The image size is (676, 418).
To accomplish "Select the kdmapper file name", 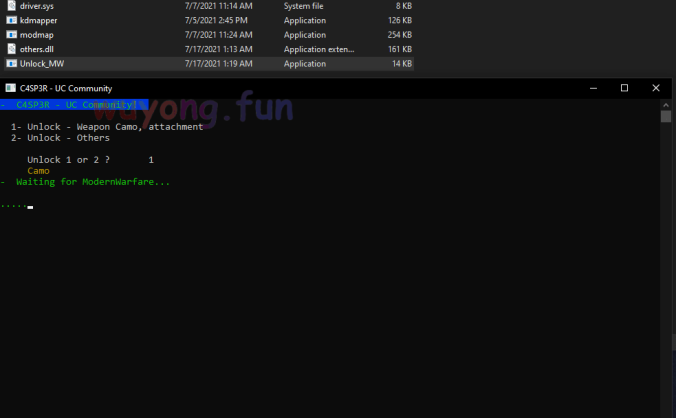I will [38, 20].
